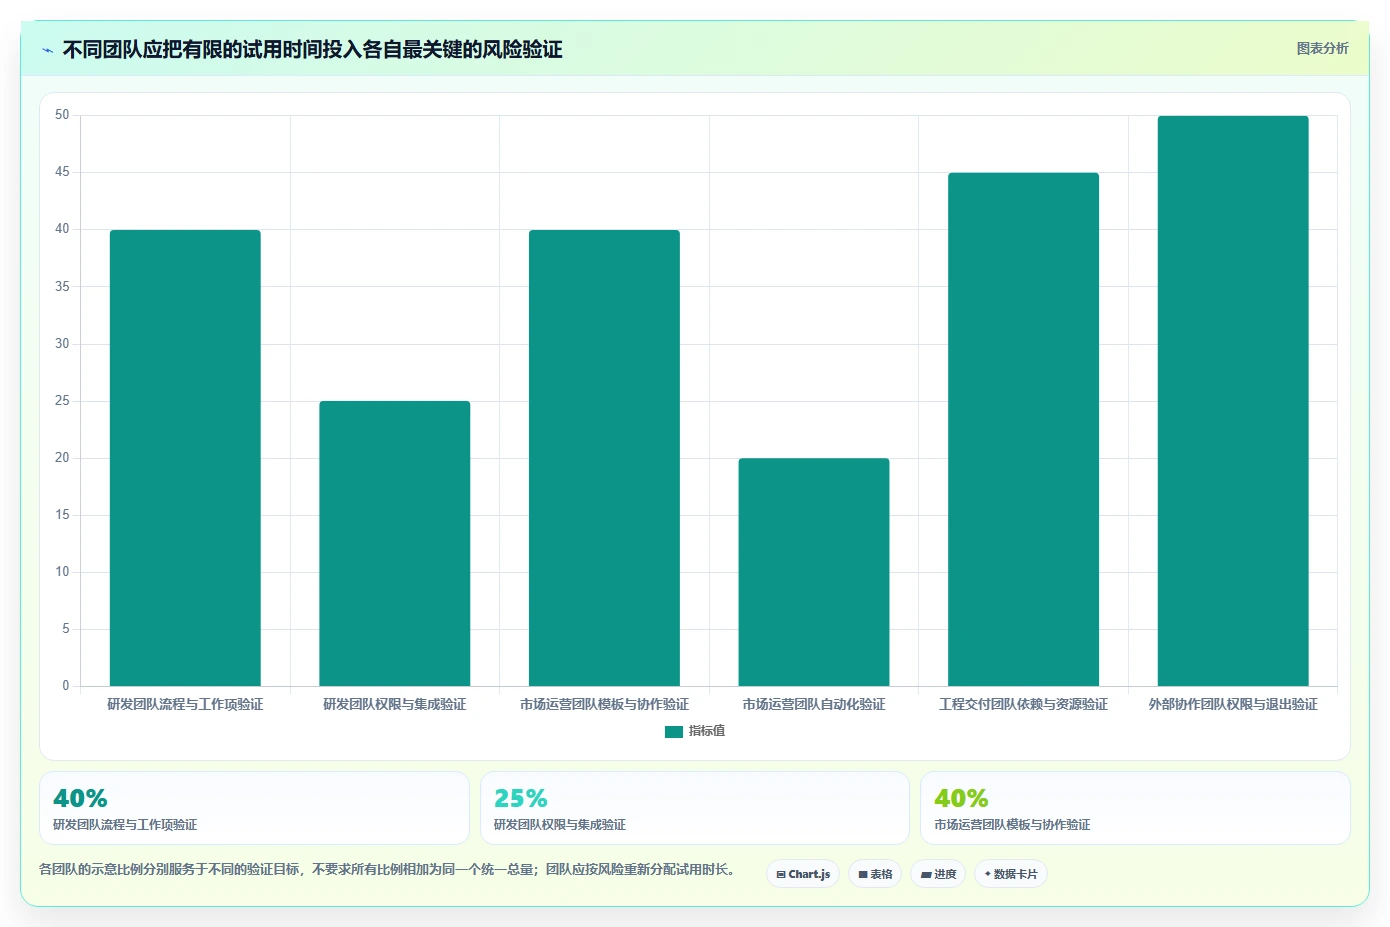The image size is (1390, 927).
Task: Click the 市场运营团队自动化验证 axis label
Action: (x=814, y=704)
